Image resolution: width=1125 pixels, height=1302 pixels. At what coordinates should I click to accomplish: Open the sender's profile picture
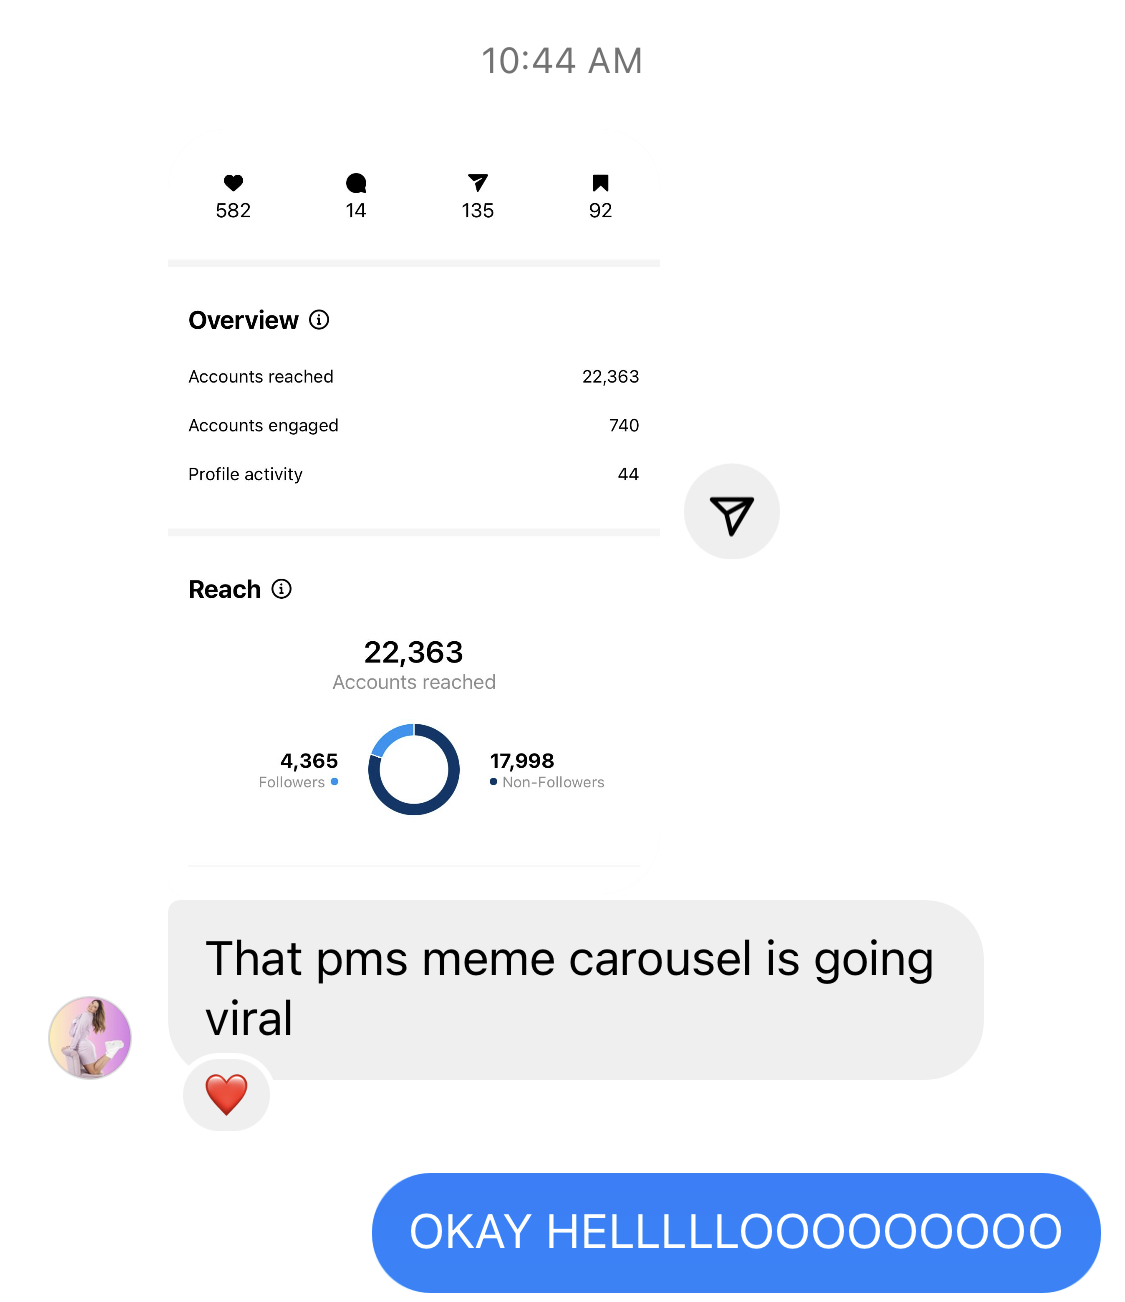[90, 1038]
